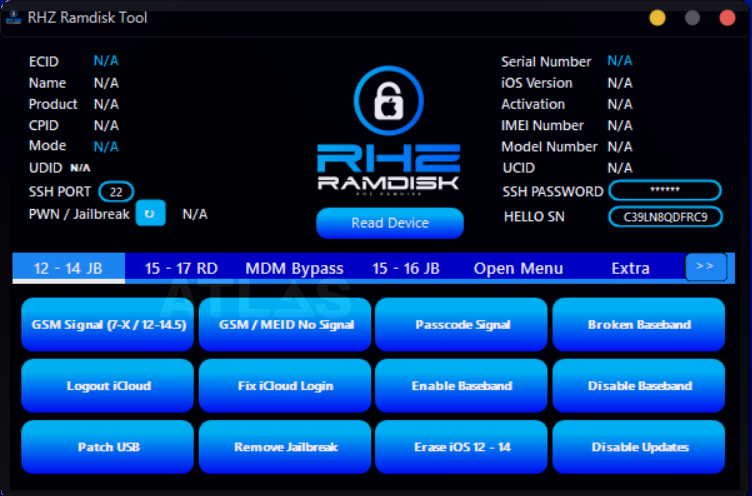Run the Passcode Signal option
752x496 pixels.
coord(462,325)
